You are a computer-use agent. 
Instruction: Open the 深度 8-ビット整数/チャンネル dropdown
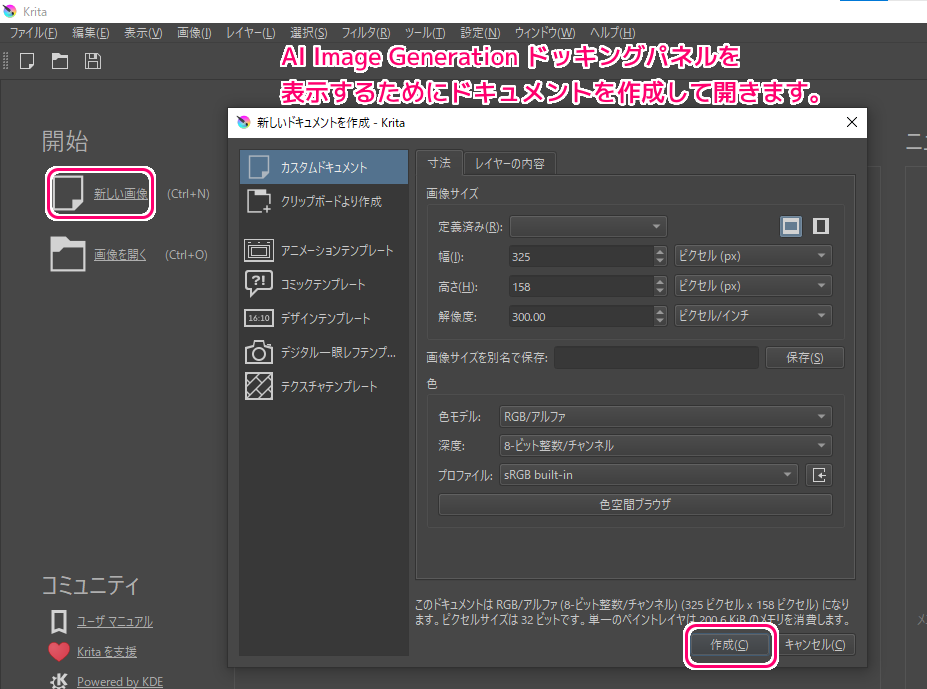(x=665, y=445)
